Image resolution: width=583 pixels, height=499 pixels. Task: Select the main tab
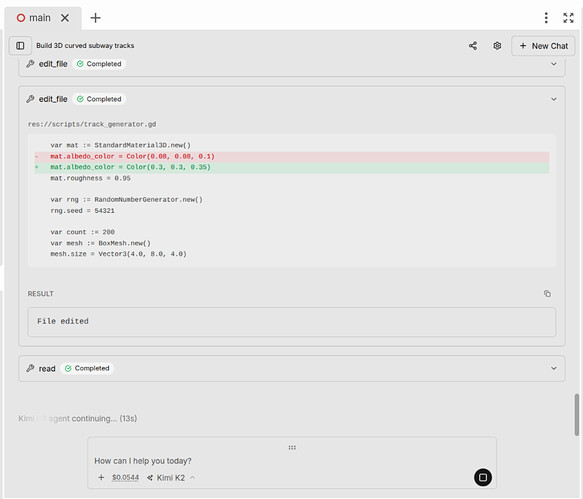pos(39,18)
